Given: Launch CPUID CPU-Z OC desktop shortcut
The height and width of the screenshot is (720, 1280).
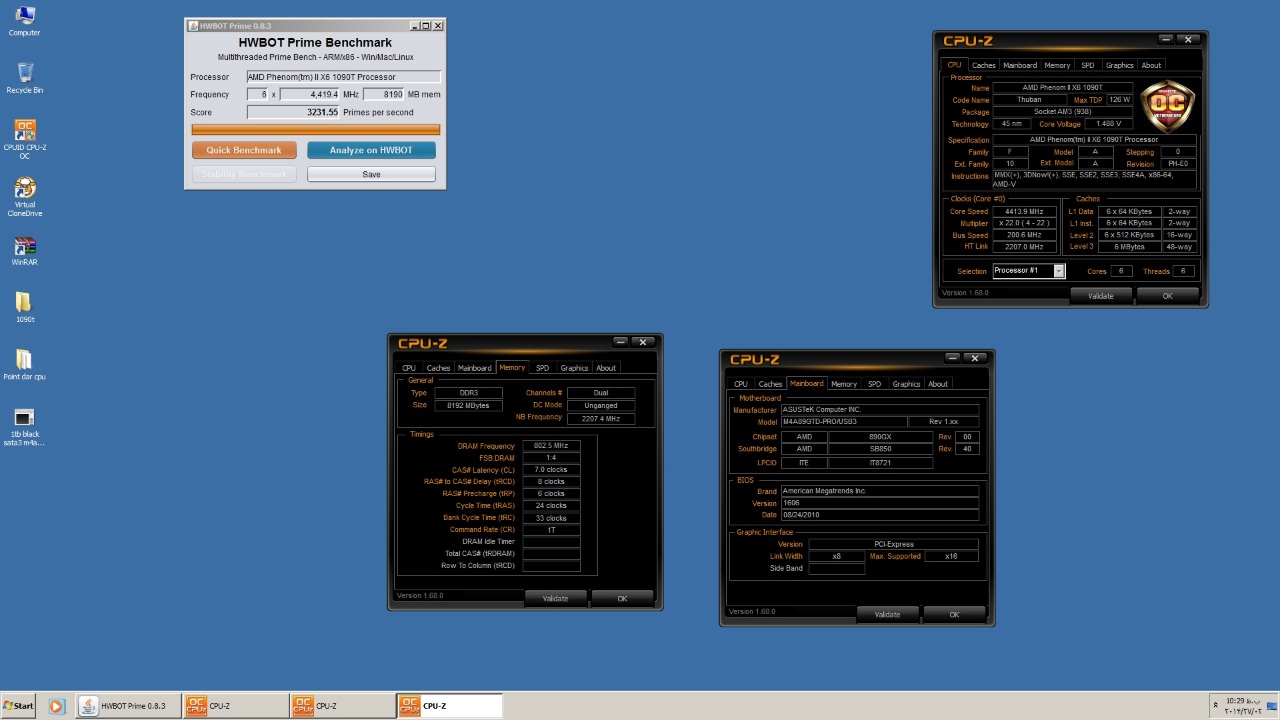Looking at the screenshot, I should (24, 139).
